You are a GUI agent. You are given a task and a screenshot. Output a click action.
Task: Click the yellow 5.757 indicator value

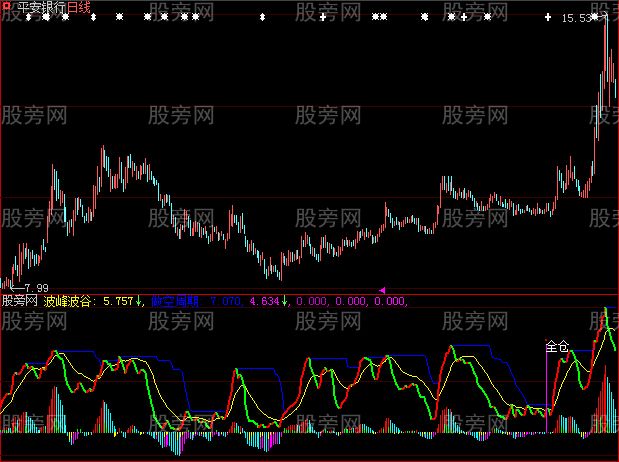click(x=118, y=299)
